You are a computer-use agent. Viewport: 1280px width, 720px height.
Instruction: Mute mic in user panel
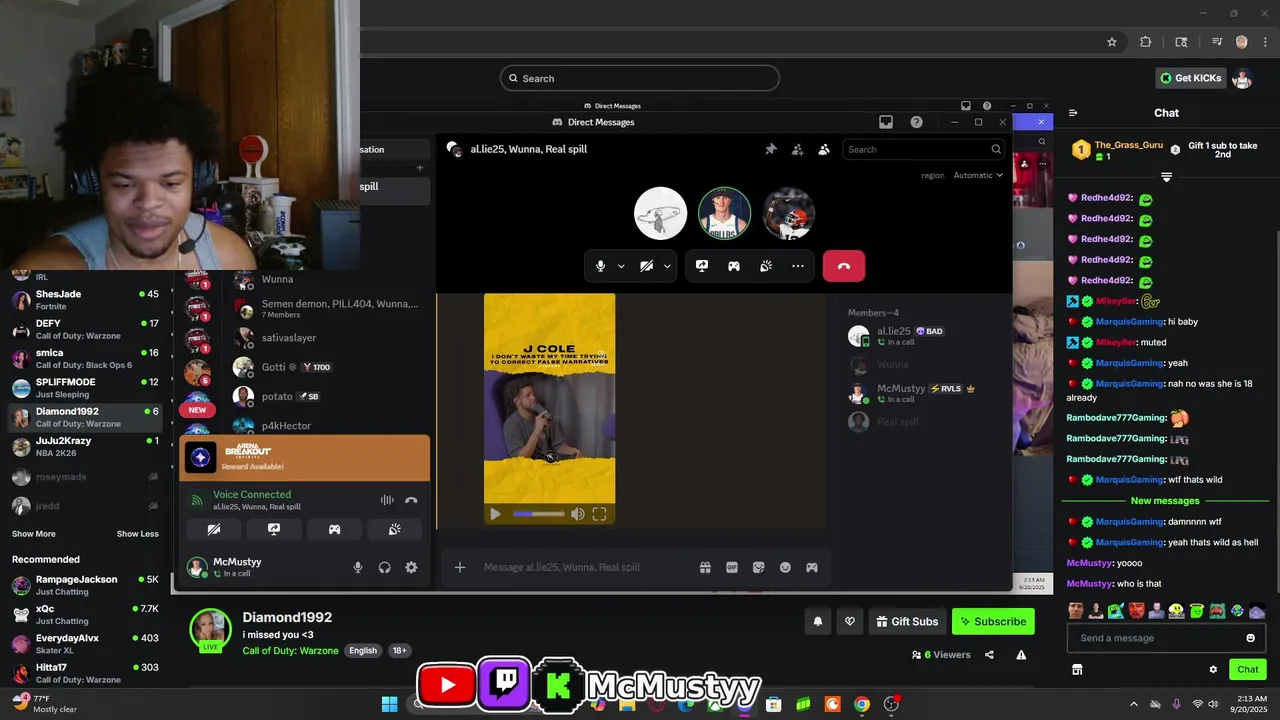pos(358,567)
